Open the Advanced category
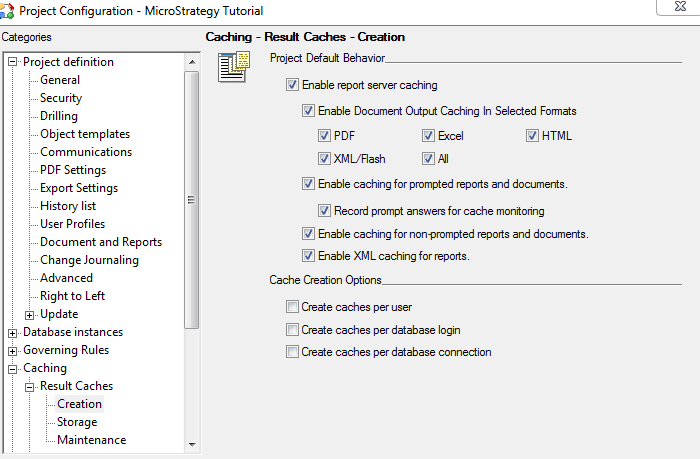700x459 pixels. [x=67, y=278]
